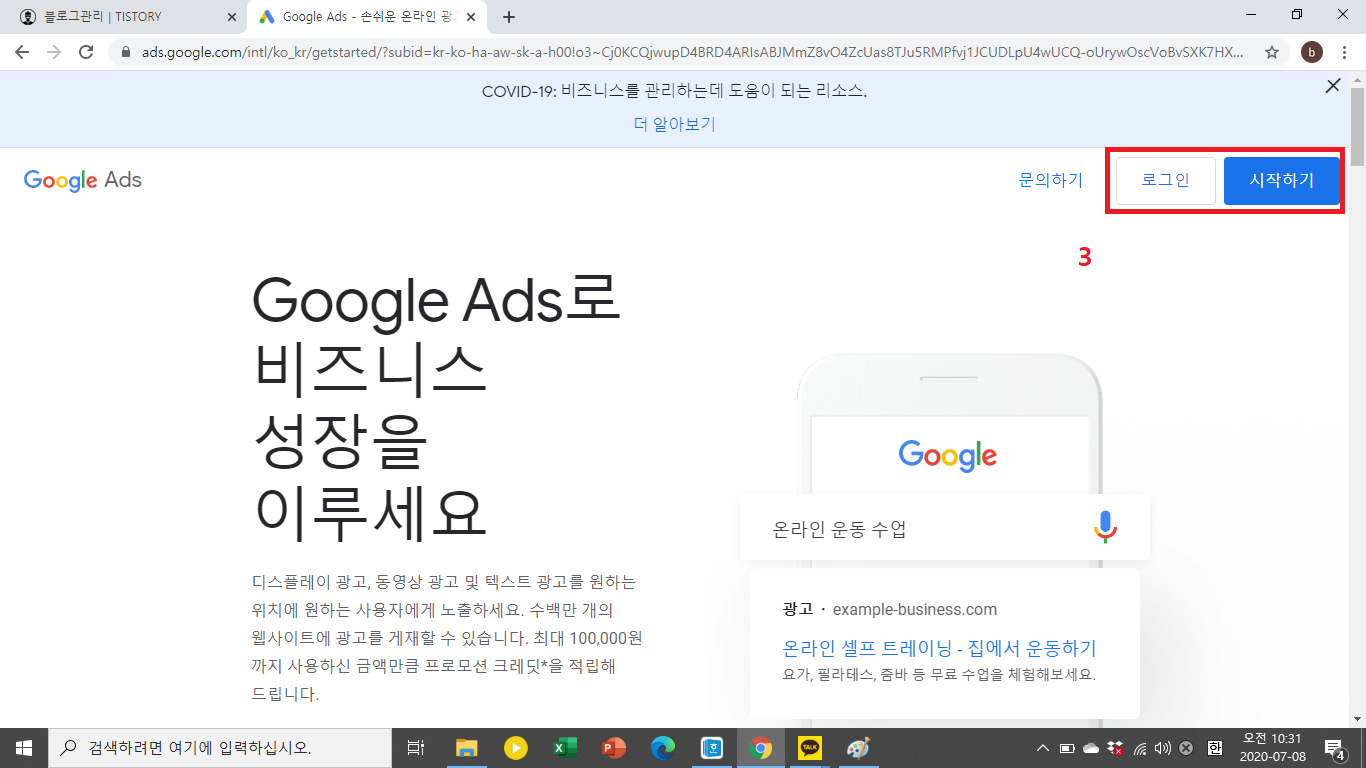Image resolution: width=1366 pixels, height=768 pixels.
Task: Open the Chrome three-dot menu
Action: (x=1344, y=52)
